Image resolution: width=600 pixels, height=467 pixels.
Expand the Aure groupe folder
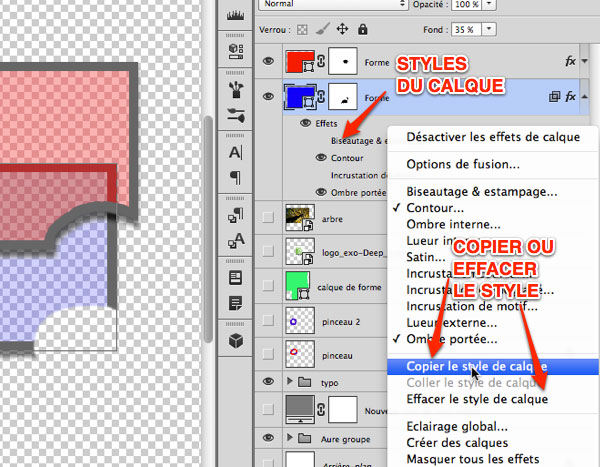[290, 437]
